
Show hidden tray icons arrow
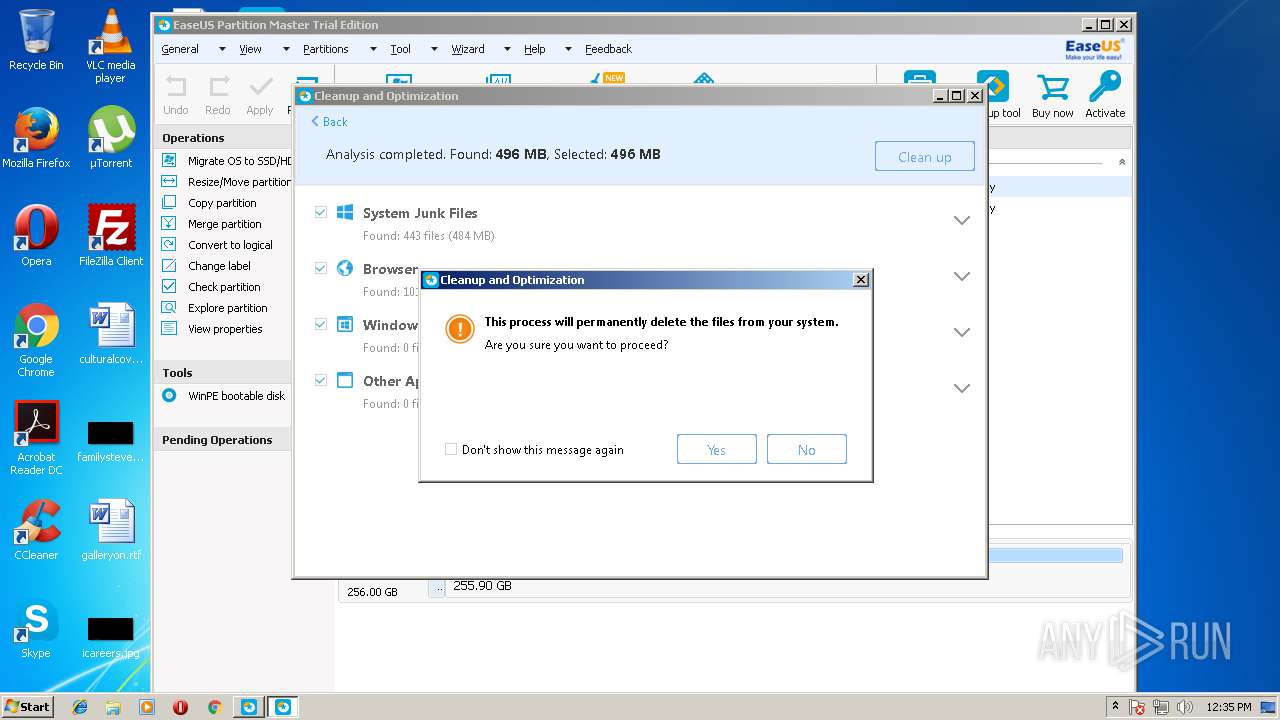1115,706
